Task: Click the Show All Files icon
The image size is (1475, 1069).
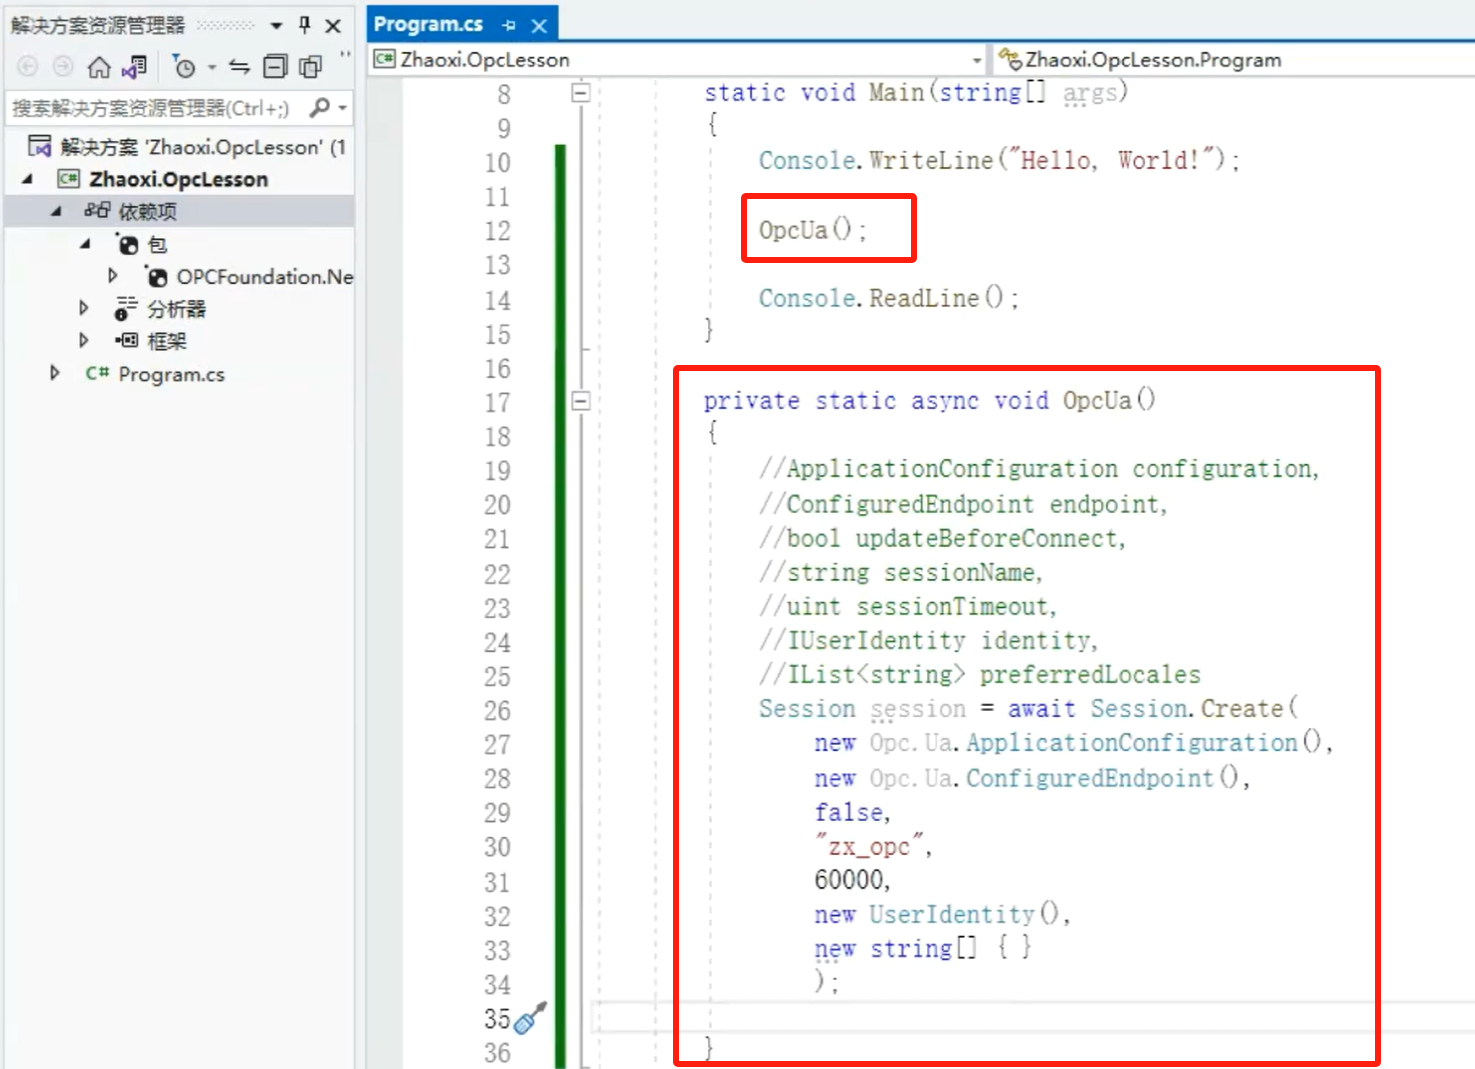Action: coord(311,67)
